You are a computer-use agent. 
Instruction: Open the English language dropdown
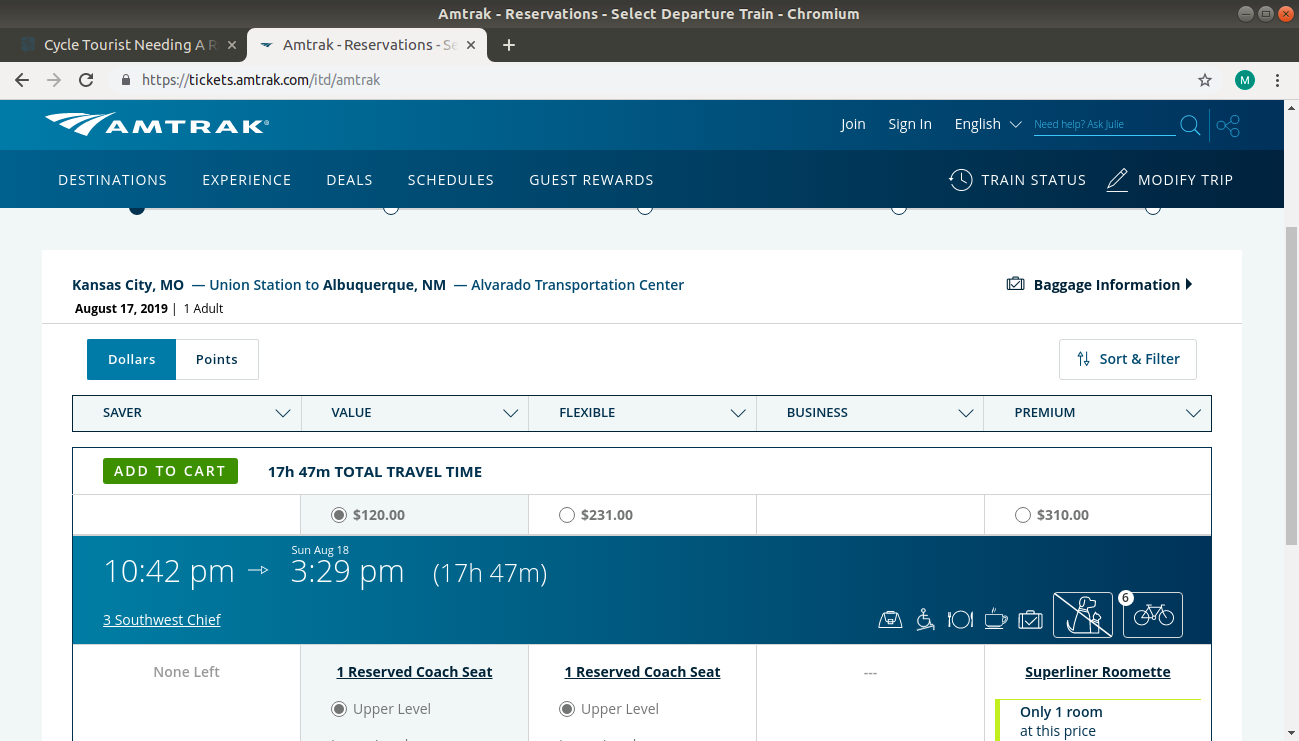coord(988,124)
